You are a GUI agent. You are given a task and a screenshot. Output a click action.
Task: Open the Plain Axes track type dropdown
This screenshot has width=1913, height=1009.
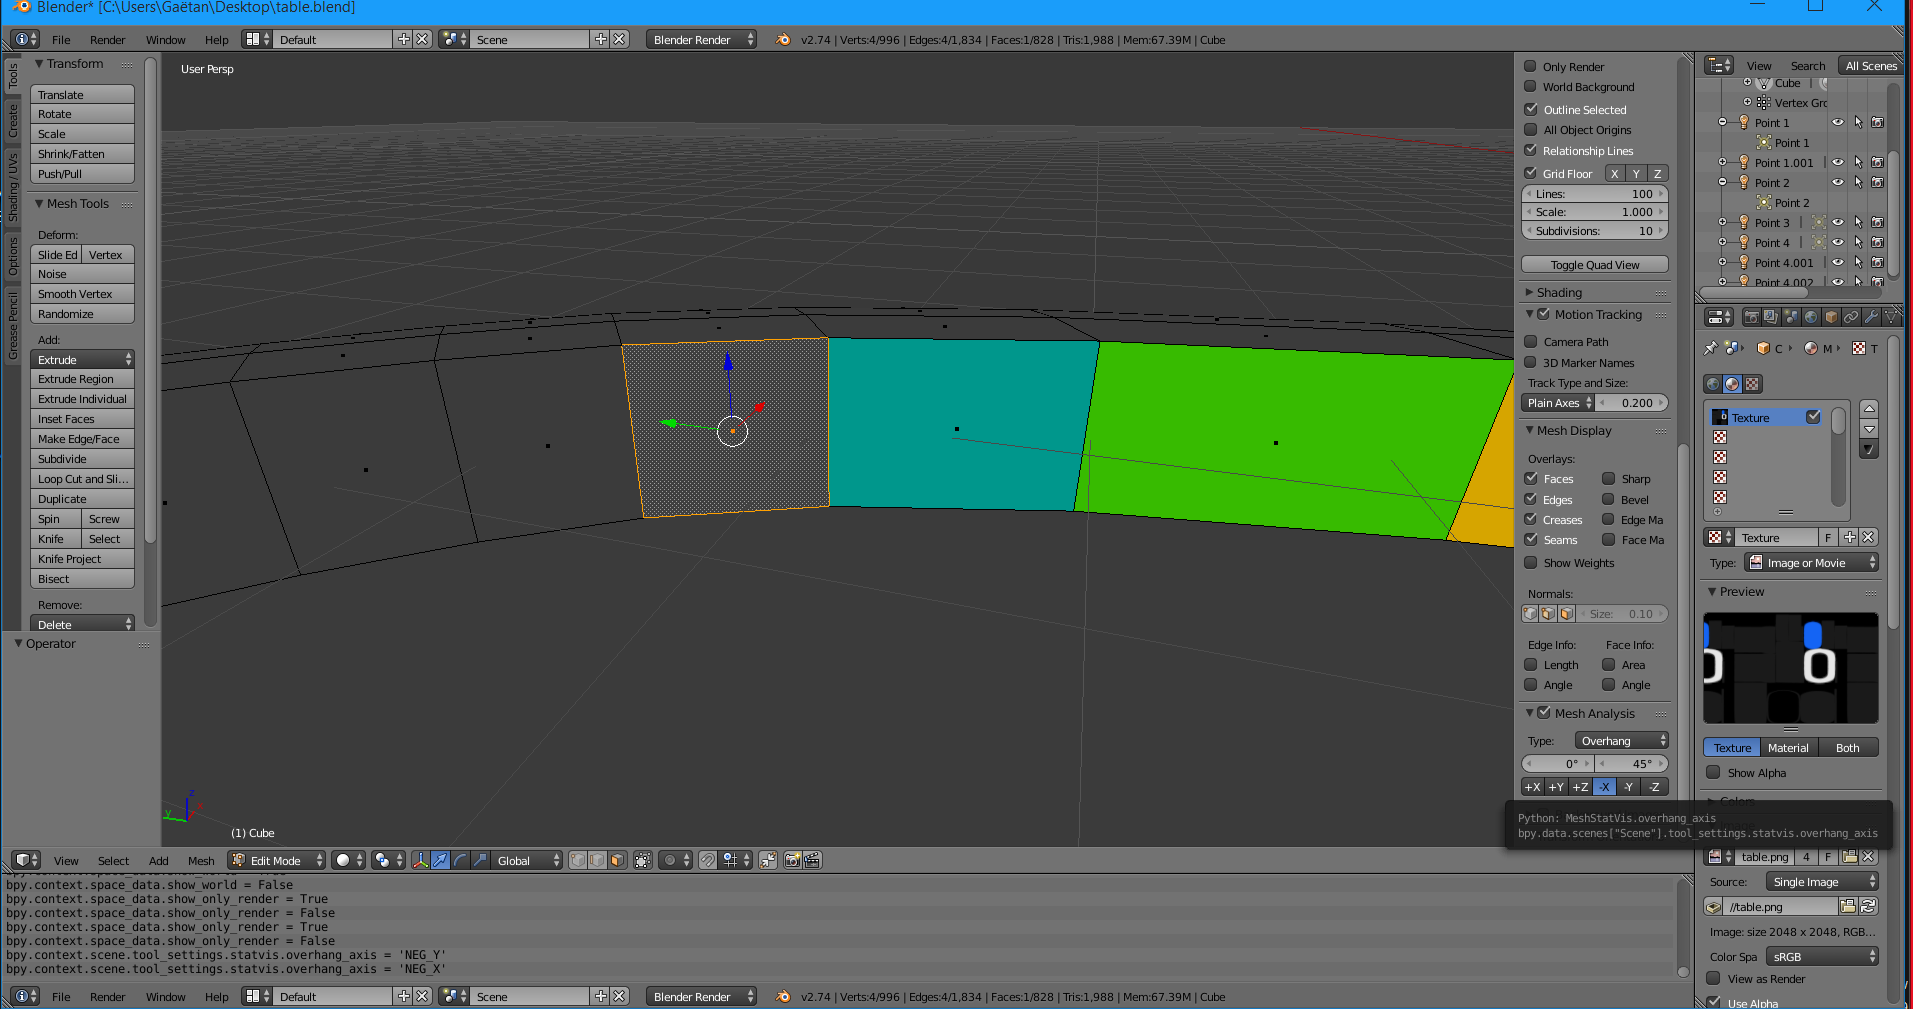point(1558,403)
